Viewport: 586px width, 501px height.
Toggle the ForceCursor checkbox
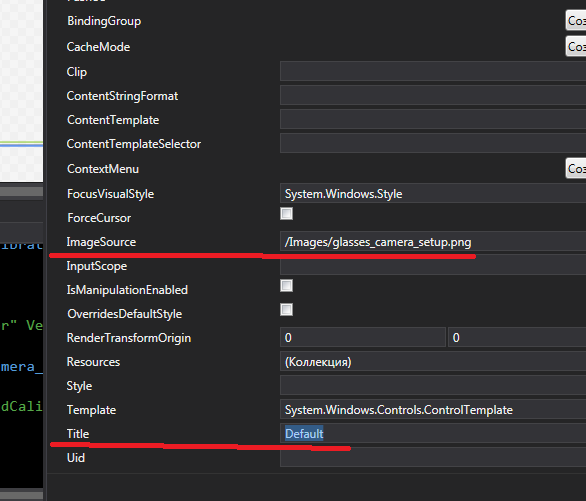point(286,214)
